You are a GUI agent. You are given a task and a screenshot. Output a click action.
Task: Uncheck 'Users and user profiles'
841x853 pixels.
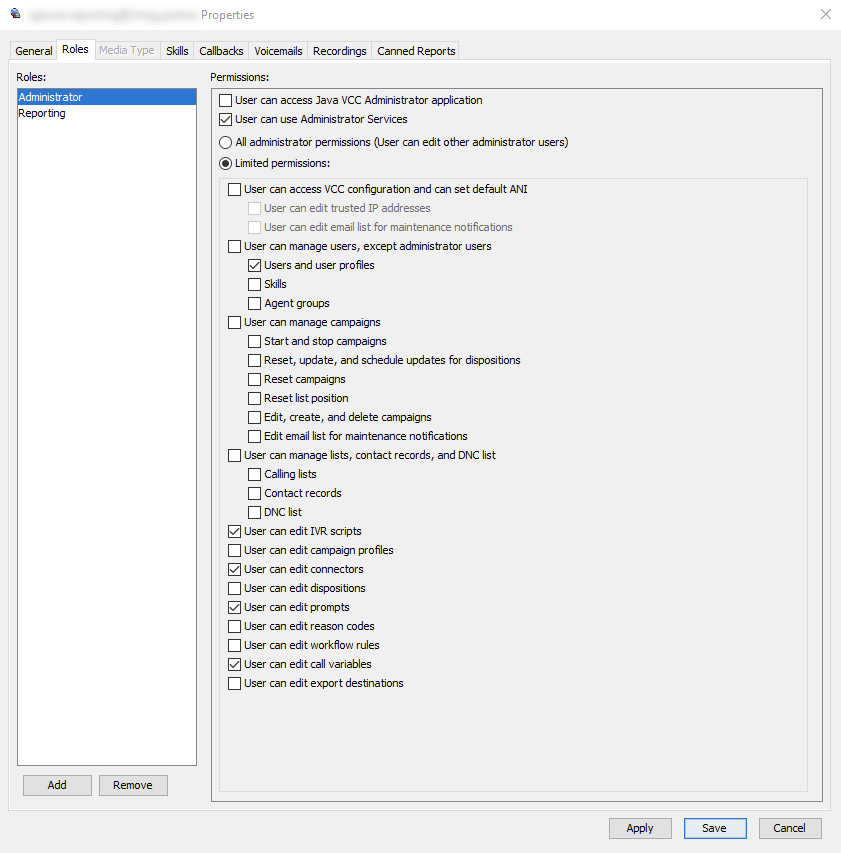[x=254, y=265]
